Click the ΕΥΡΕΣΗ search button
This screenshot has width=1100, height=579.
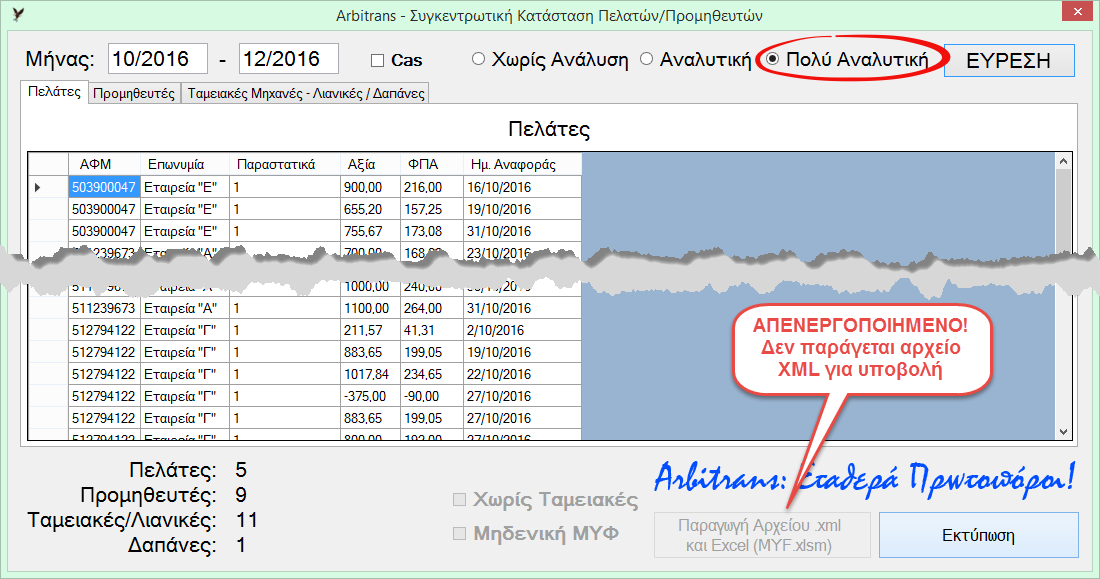click(x=1009, y=60)
